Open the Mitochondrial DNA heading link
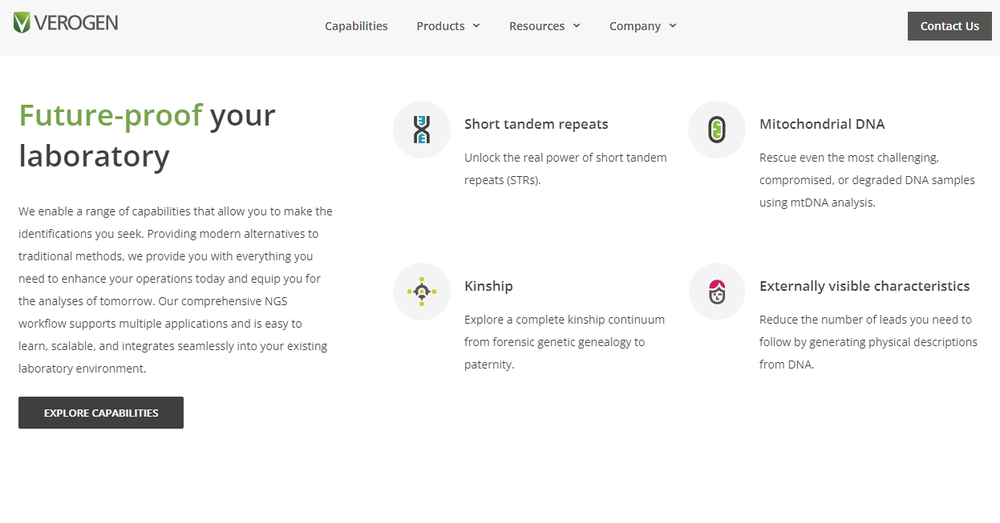The height and width of the screenshot is (523, 1000). point(822,124)
